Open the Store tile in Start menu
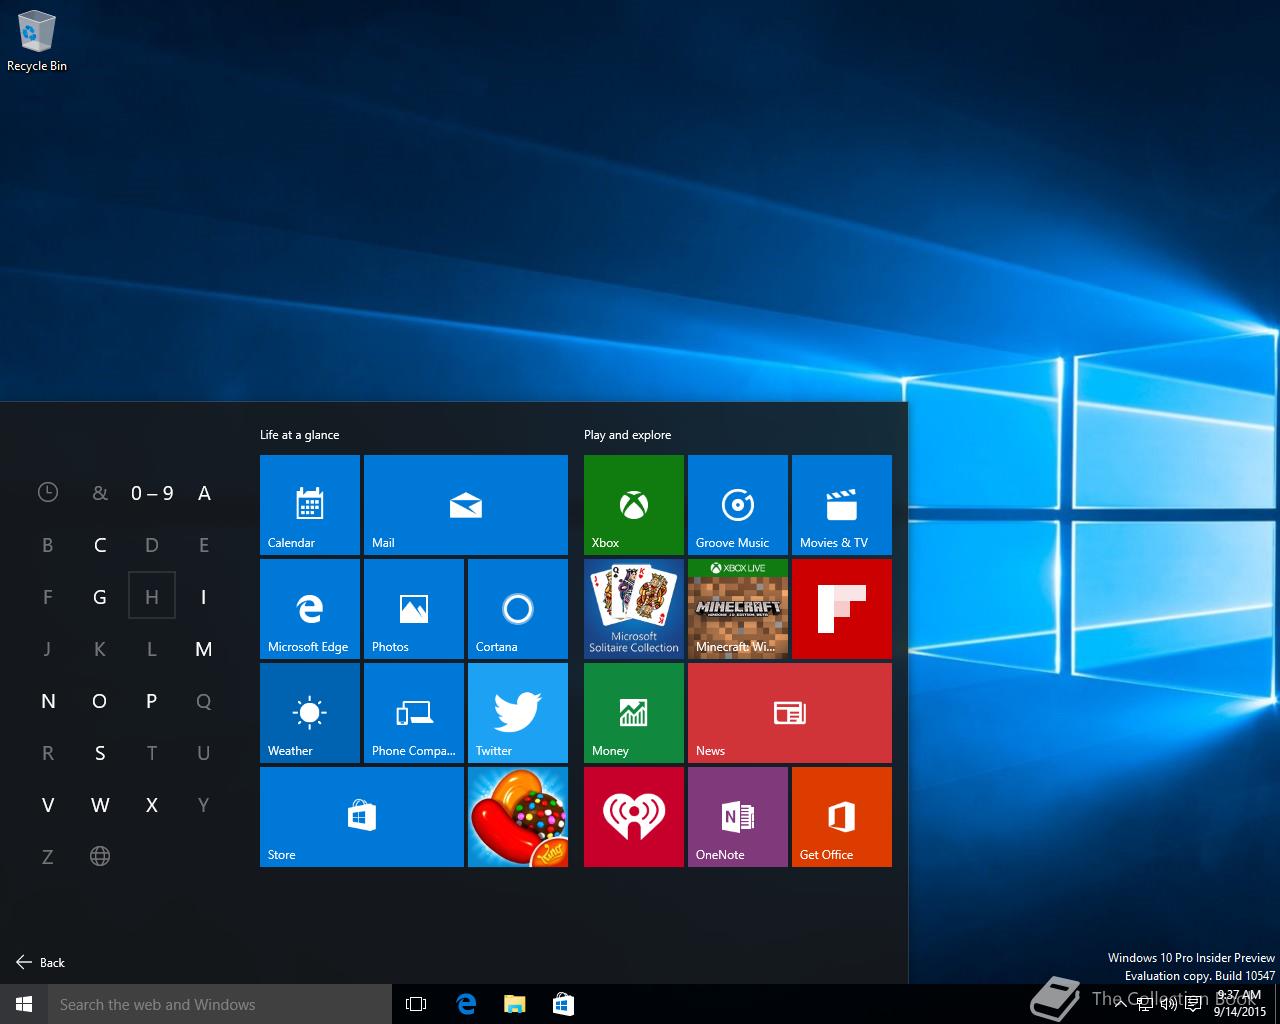The height and width of the screenshot is (1024, 1280). click(x=362, y=817)
